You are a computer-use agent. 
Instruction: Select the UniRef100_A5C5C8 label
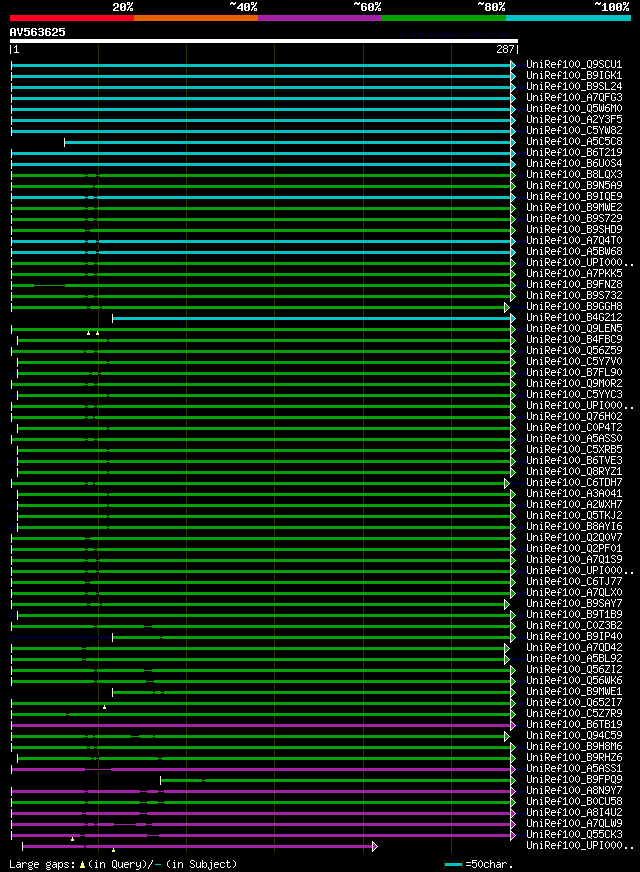coord(574,142)
